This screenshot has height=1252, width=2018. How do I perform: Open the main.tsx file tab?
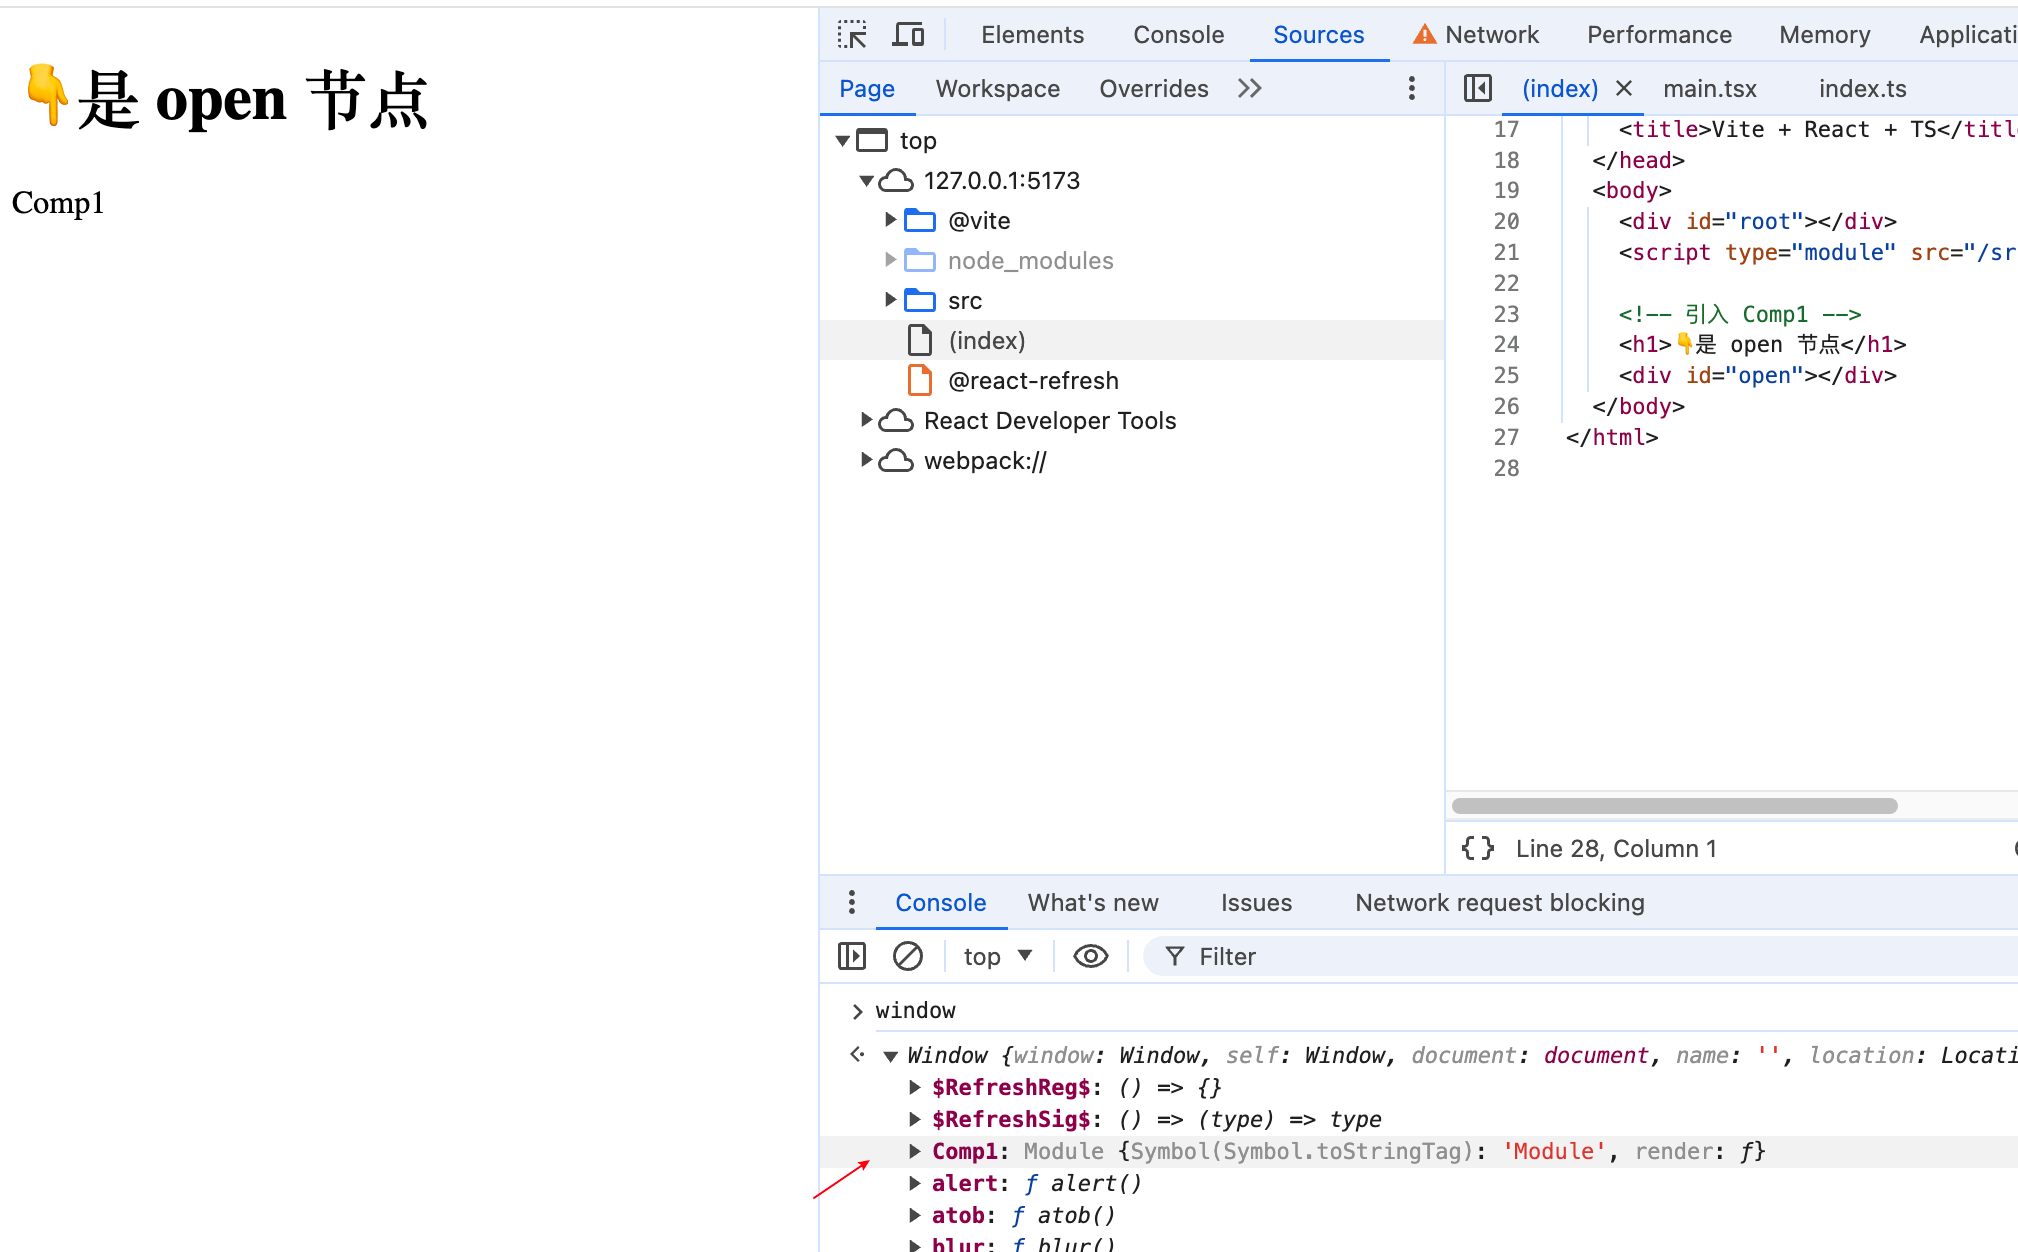point(1709,88)
